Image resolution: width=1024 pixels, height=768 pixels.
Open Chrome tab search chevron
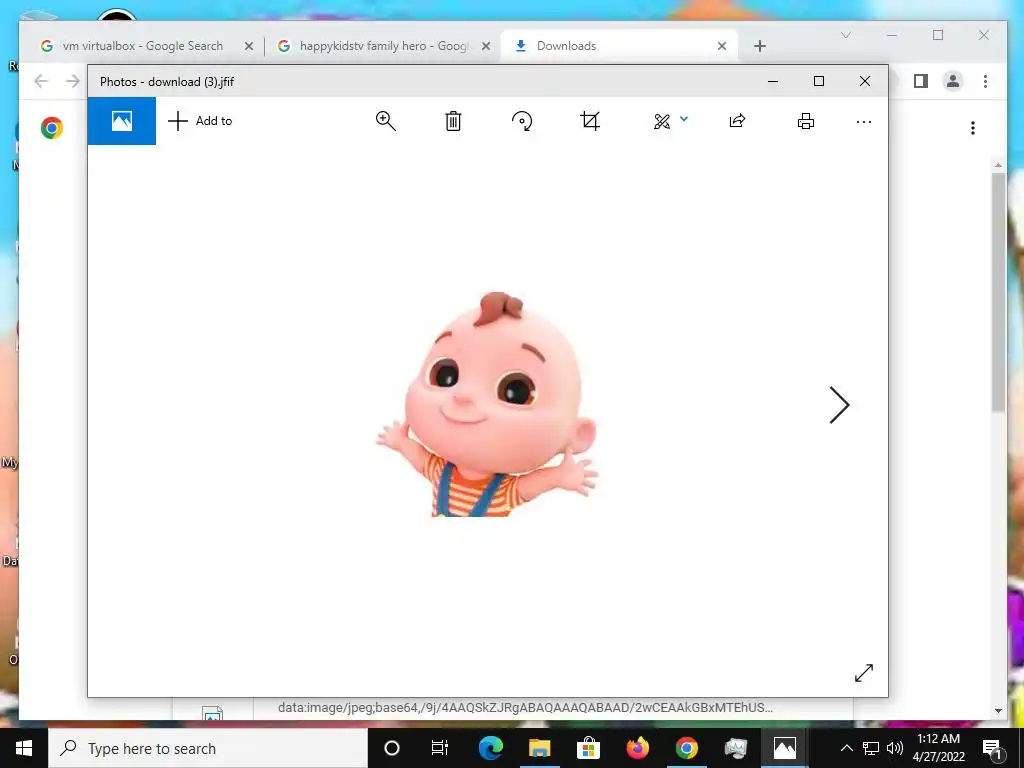[x=846, y=35]
